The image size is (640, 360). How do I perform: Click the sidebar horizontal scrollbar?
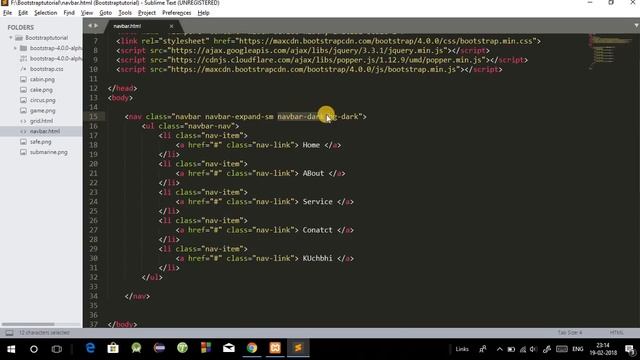click(x=28, y=324)
